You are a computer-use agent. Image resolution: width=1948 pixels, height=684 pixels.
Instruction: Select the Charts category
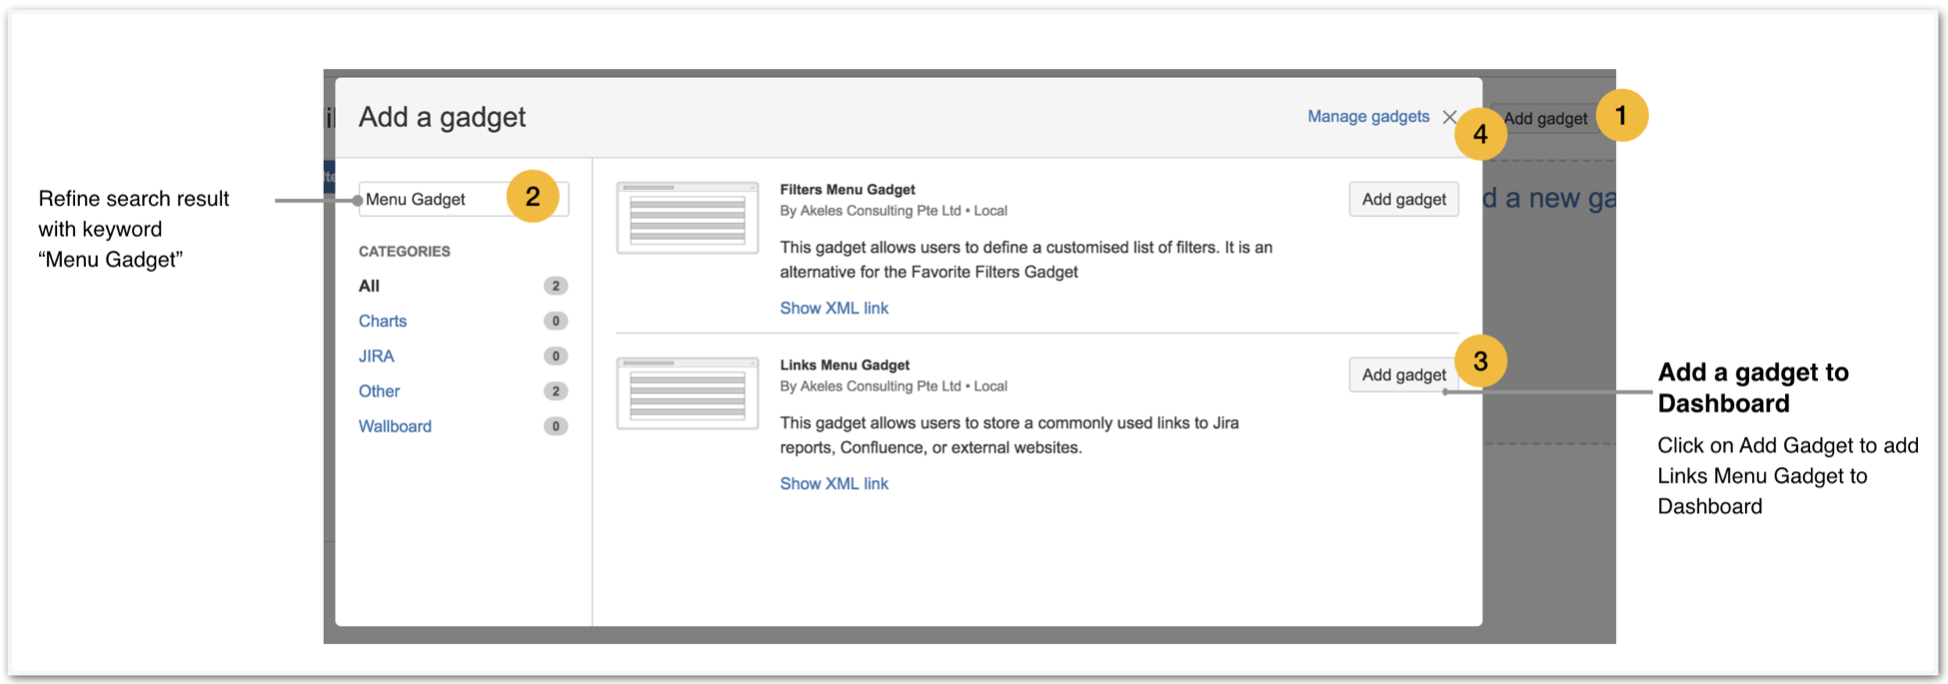tap(383, 321)
